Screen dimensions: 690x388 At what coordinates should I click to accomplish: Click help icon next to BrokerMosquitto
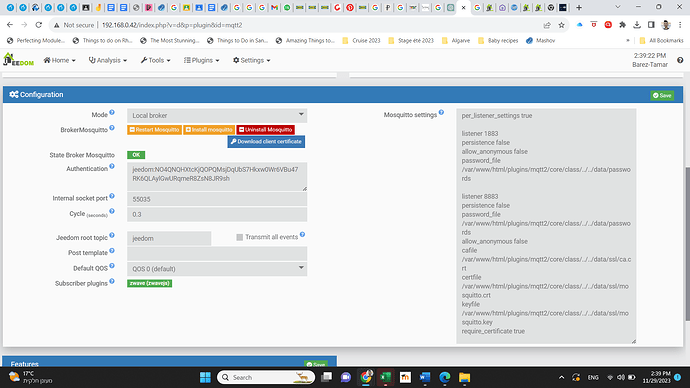112,128
